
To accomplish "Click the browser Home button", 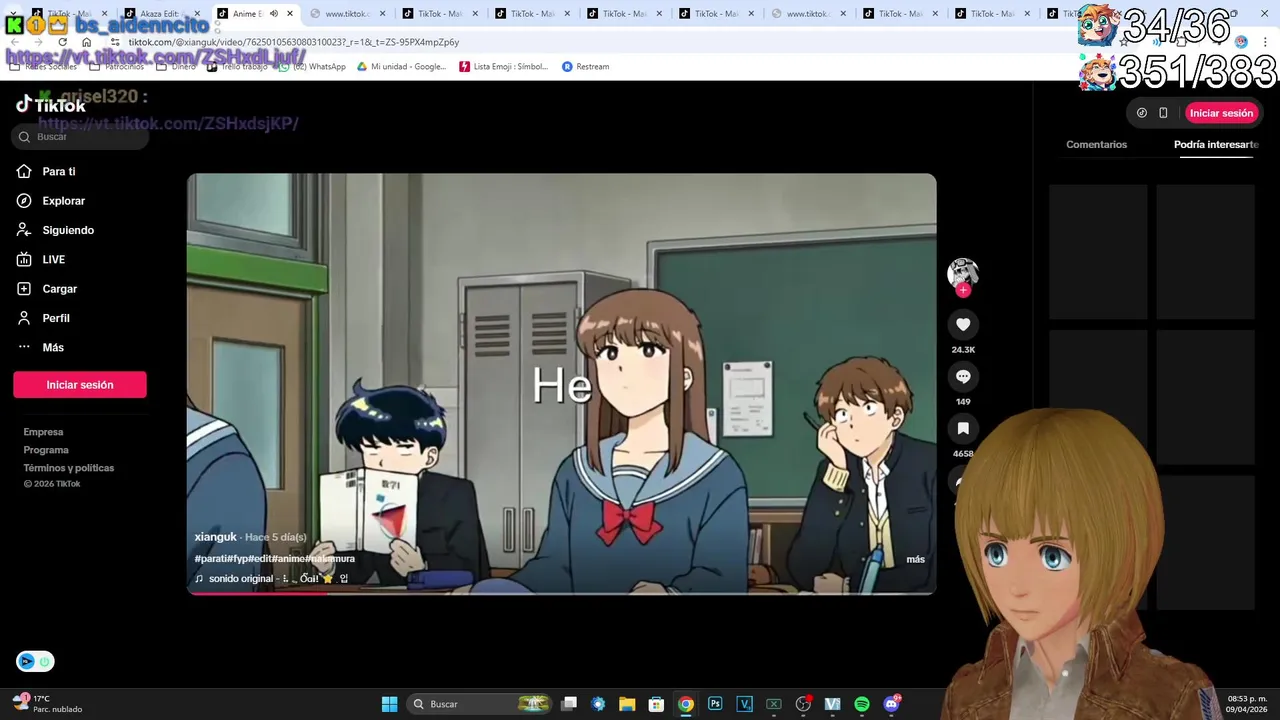I will click(x=86, y=42).
